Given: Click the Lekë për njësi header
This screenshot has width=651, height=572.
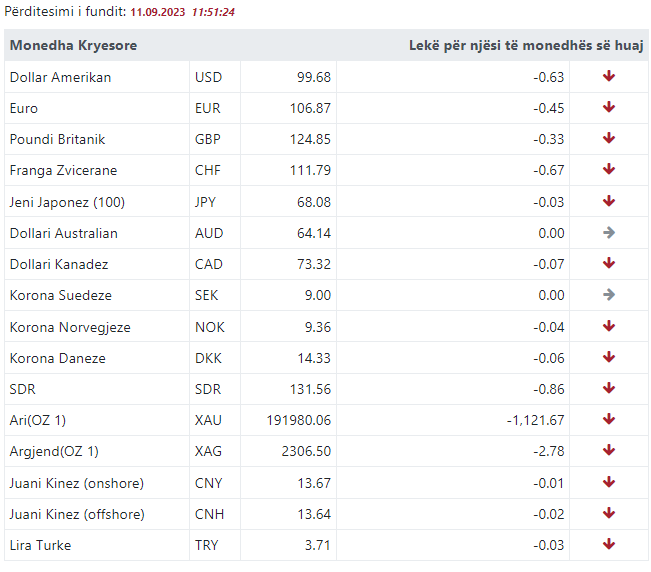Looking at the screenshot, I should click(x=526, y=46).
